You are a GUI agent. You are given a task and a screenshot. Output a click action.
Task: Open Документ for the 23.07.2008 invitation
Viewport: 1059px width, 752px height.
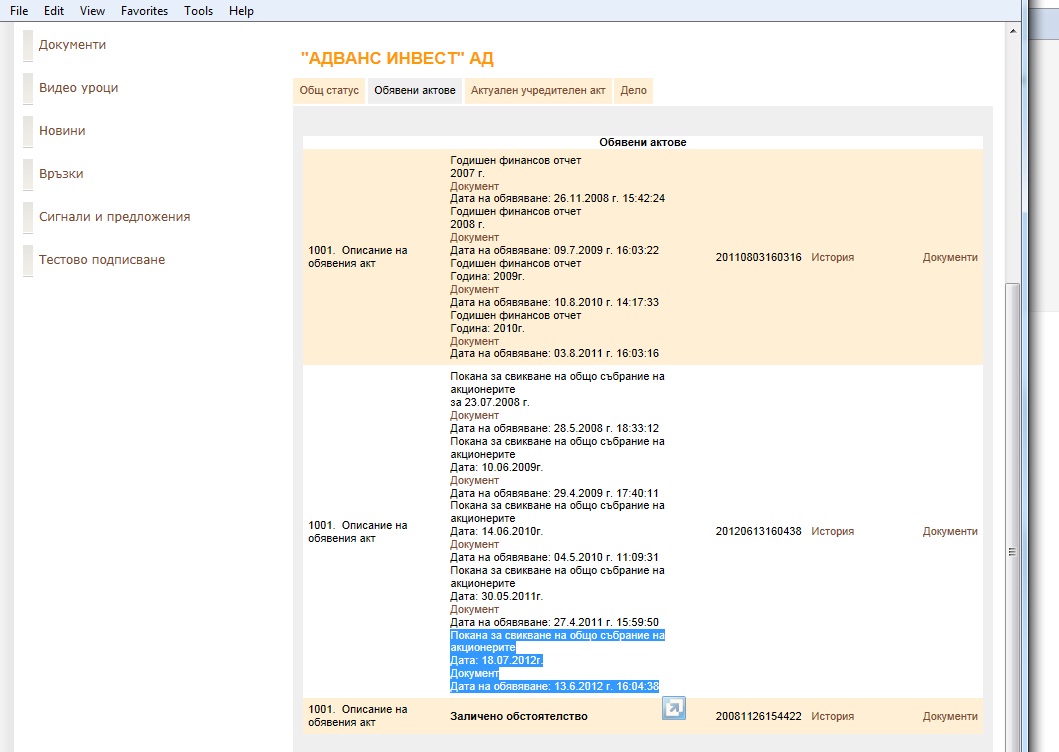pos(474,415)
